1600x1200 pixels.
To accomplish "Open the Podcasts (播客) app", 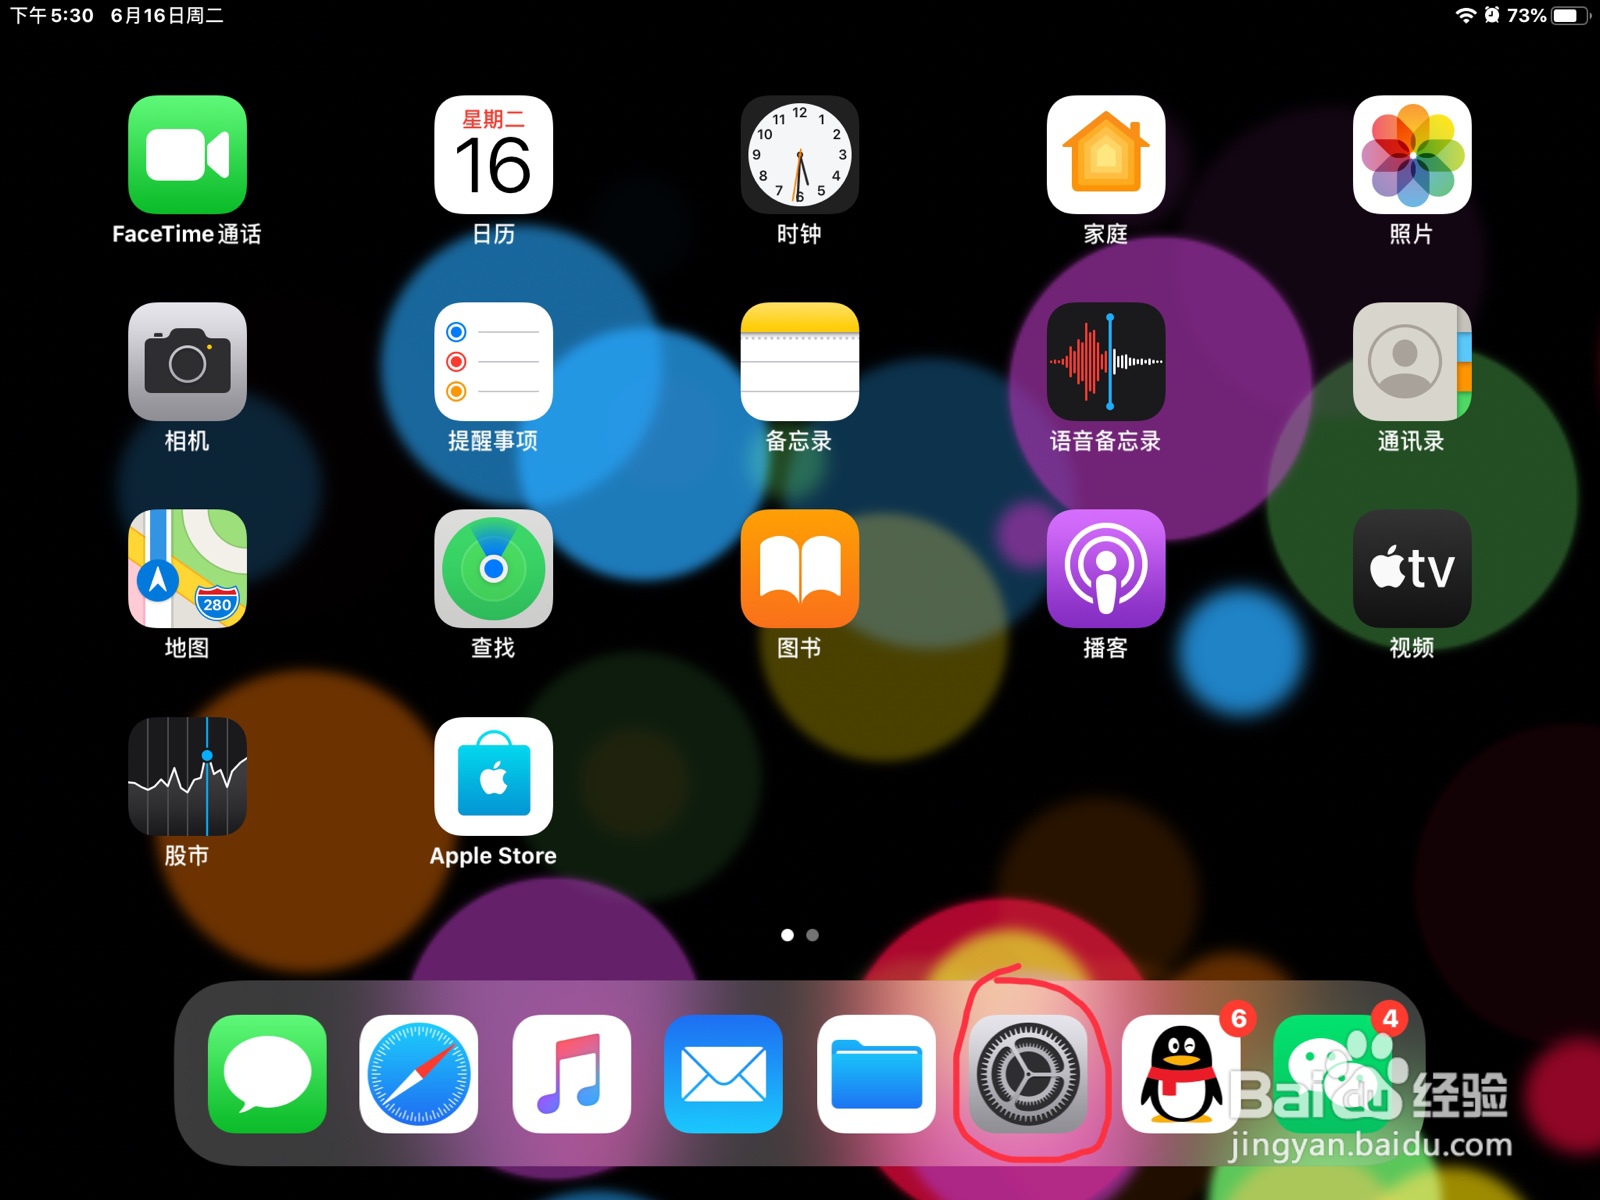I will click(x=1105, y=569).
